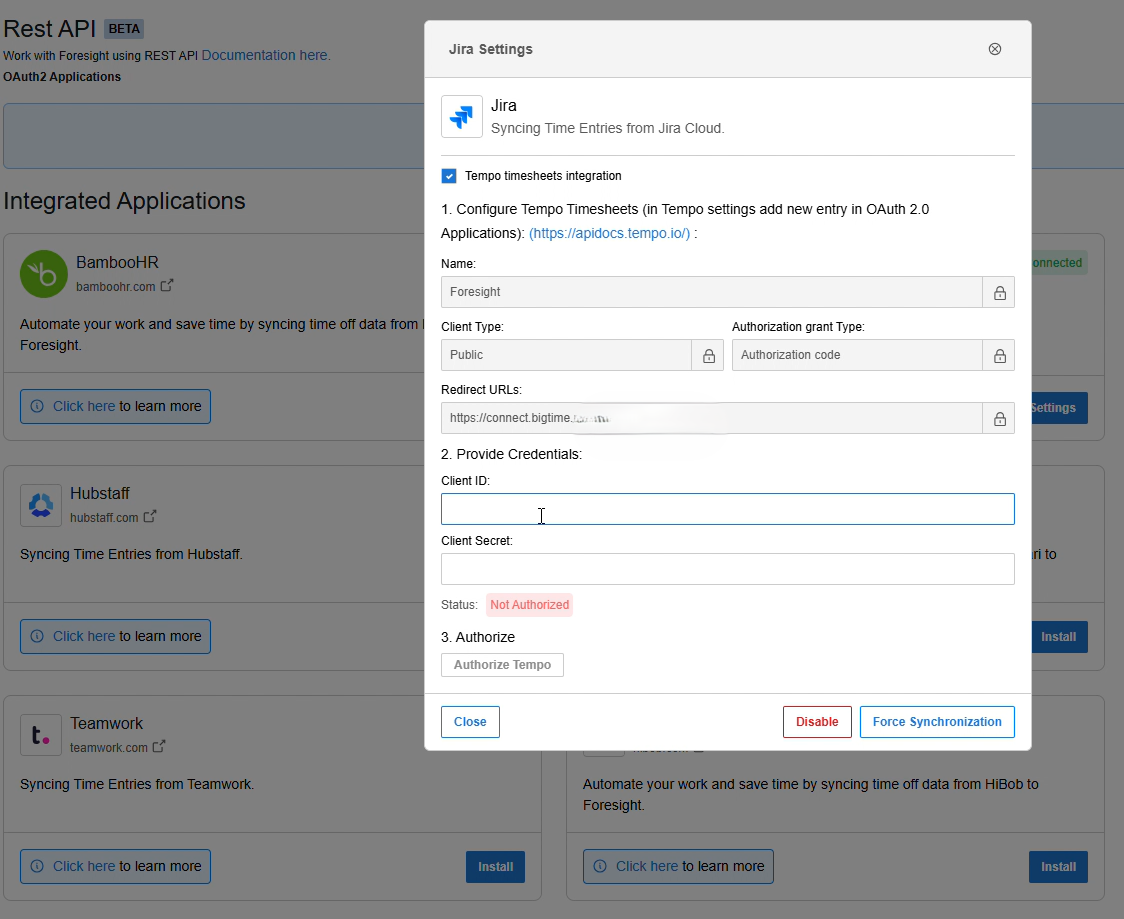Screen dimensions: 1124x919
Task: Click the Not Authorized status badge
Action: [530, 604]
